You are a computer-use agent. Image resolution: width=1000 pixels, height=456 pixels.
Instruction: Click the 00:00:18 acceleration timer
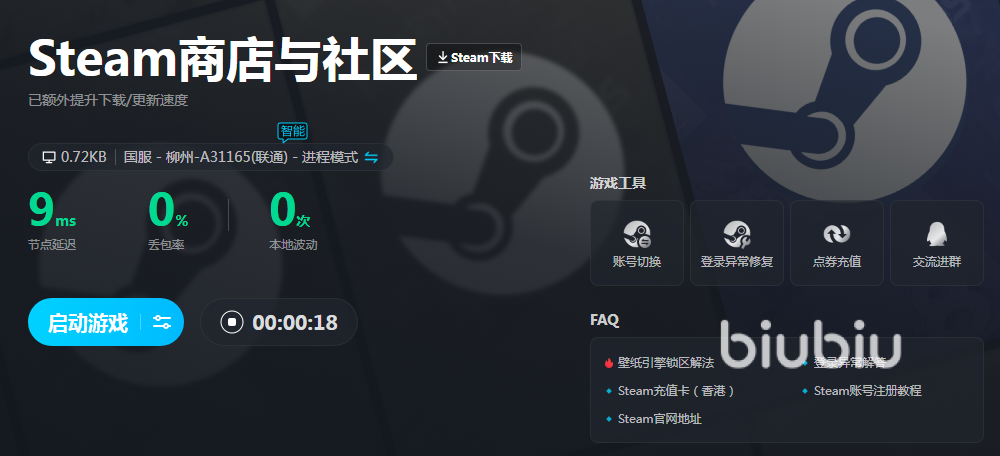(295, 323)
